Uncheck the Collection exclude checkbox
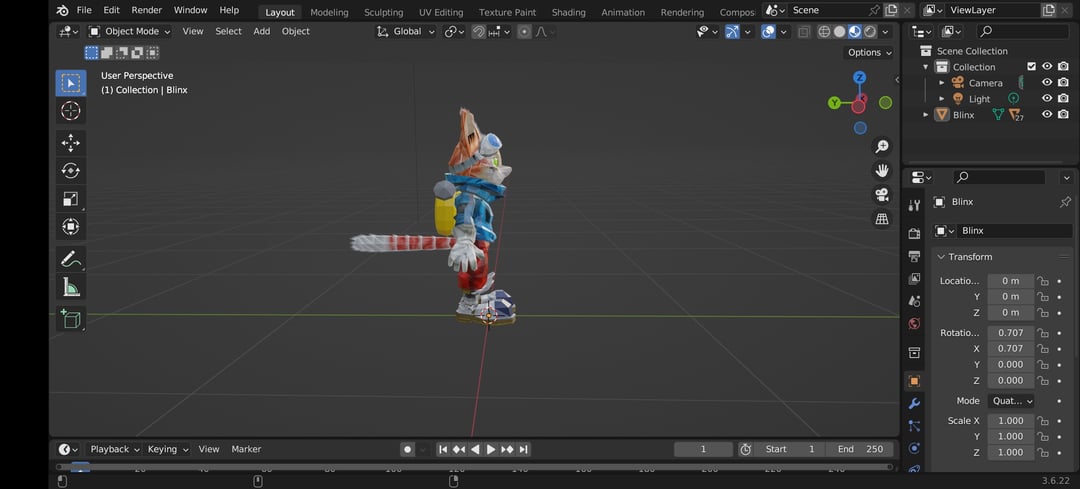Viewport: 1080px width, 489px height. (1032, 67)
